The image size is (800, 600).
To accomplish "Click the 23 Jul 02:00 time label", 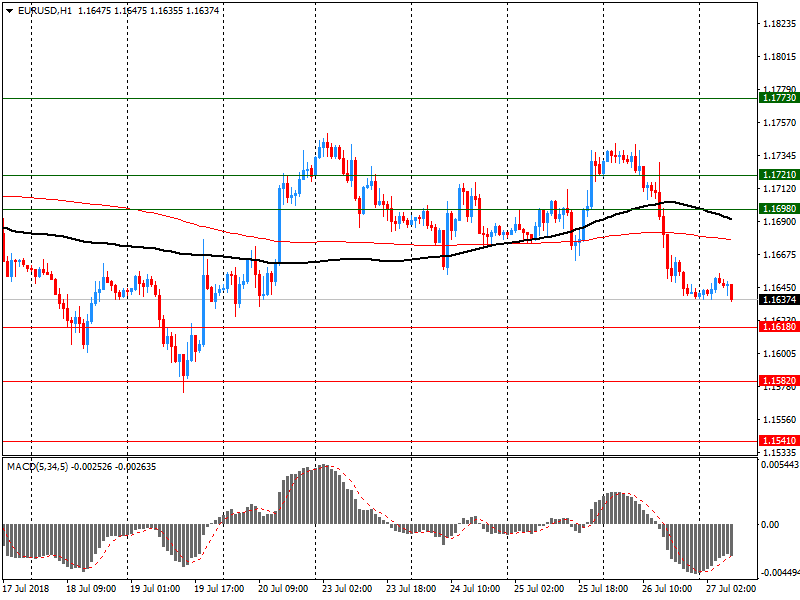I will (x=349, y=589).
